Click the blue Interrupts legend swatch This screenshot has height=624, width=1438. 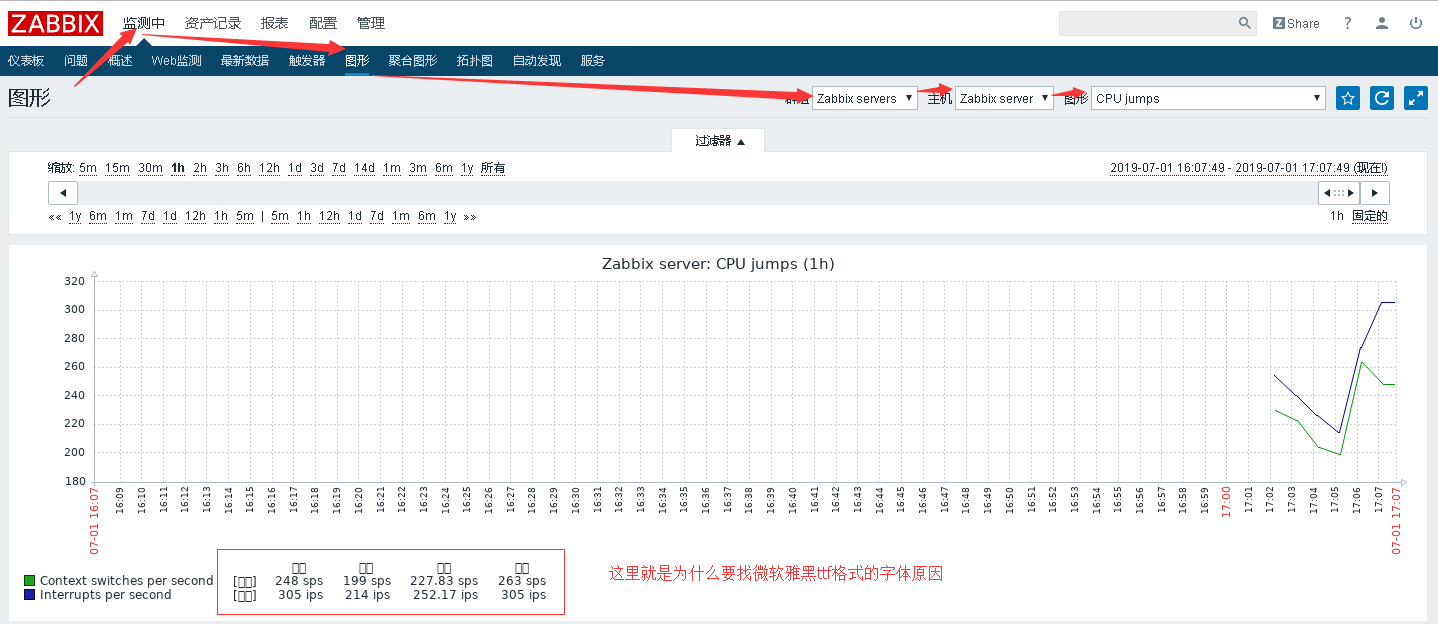tap(30, 595)
